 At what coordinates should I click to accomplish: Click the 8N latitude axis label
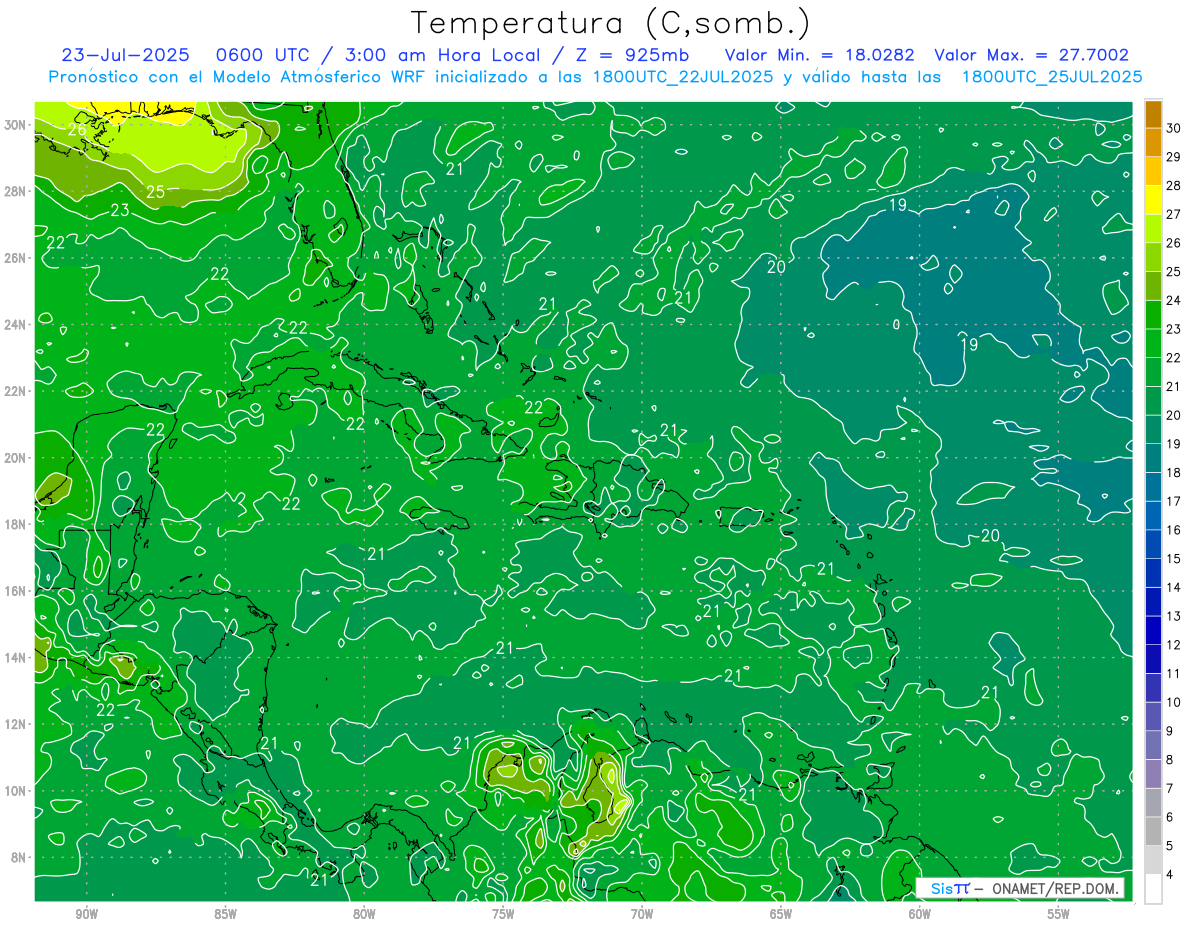pos(20,857)
